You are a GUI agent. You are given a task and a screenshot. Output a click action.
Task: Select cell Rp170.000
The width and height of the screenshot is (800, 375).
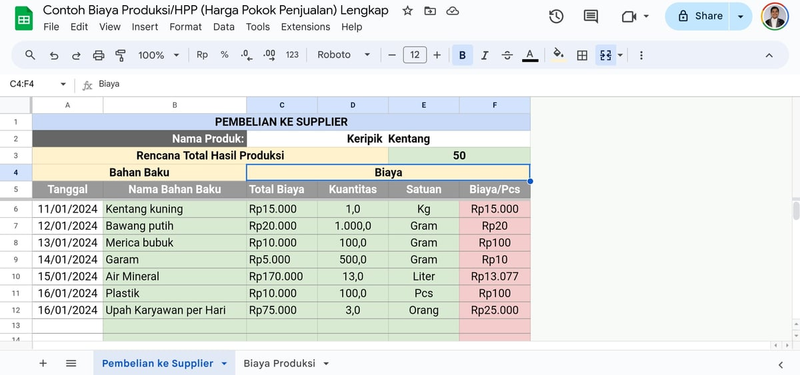tap(282, 277)
